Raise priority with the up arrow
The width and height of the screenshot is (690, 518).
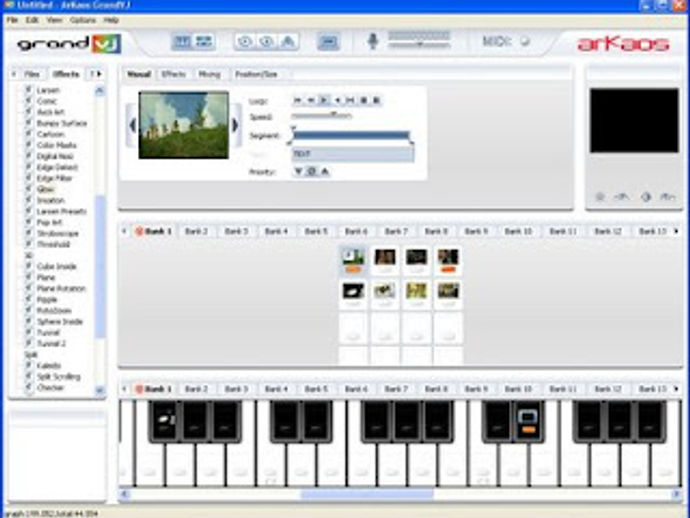point(325,171)
